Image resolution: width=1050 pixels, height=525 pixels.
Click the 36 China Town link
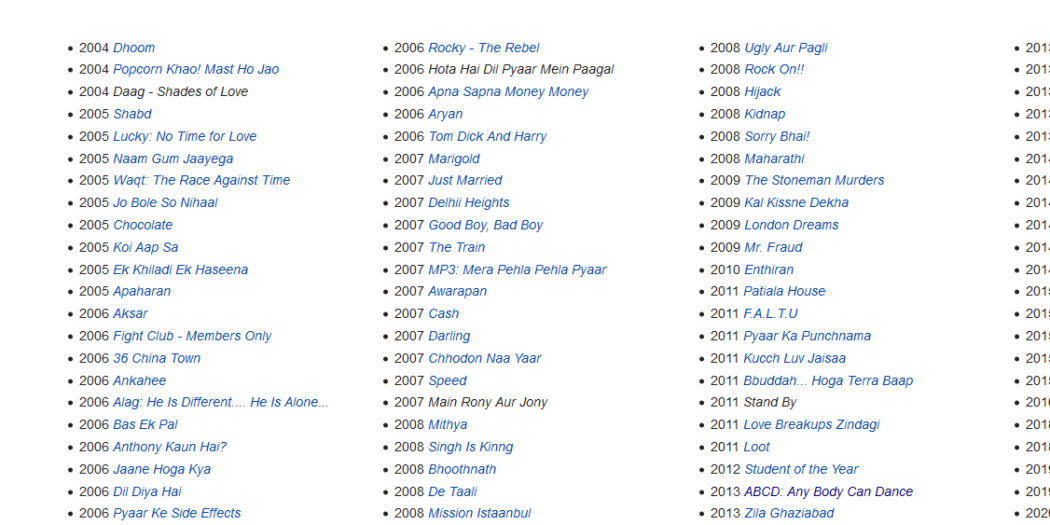coord(157,358)
